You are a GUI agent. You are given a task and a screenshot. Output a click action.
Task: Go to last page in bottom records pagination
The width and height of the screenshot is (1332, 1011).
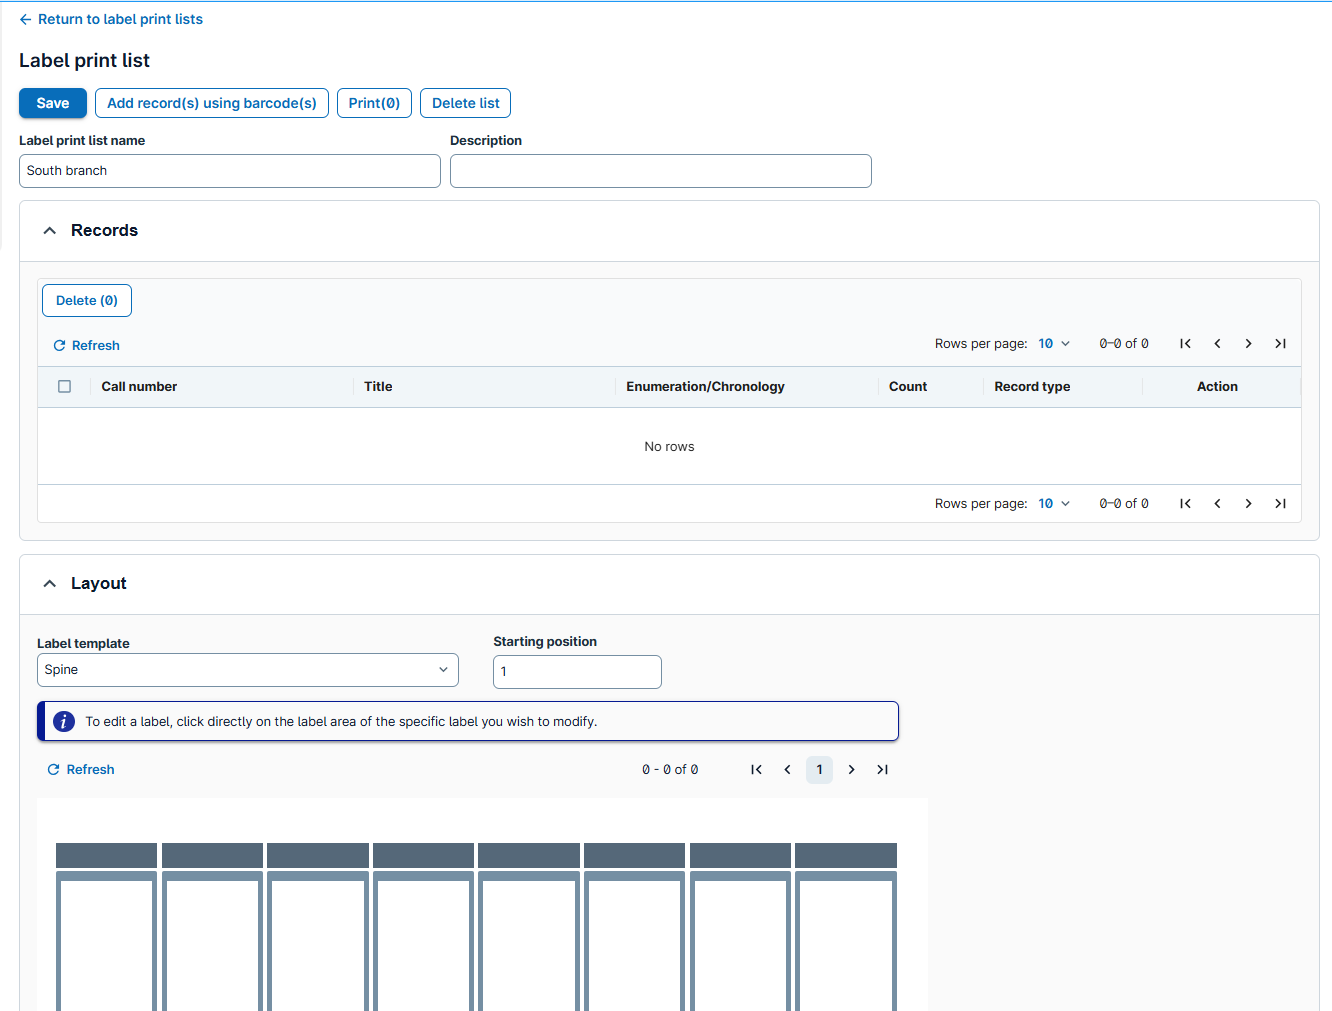(1280, 504)
